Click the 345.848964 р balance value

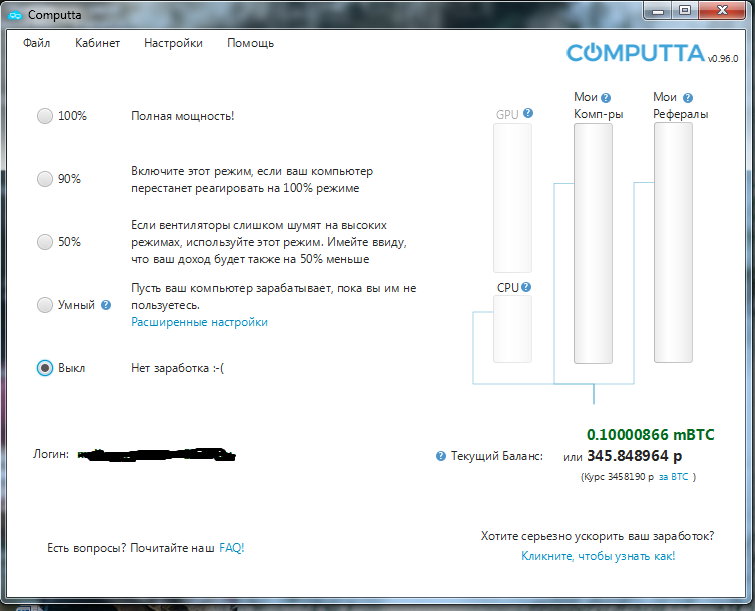tap(635, 455)
